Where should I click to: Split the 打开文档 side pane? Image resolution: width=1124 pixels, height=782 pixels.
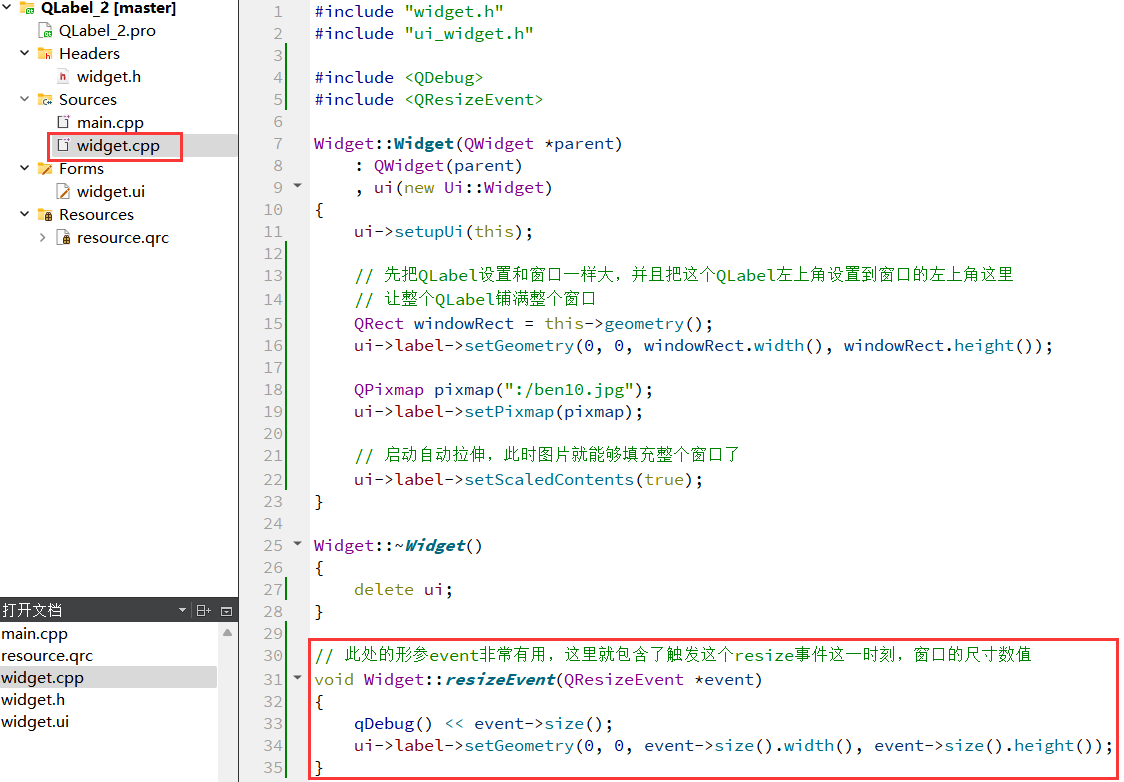204,611
